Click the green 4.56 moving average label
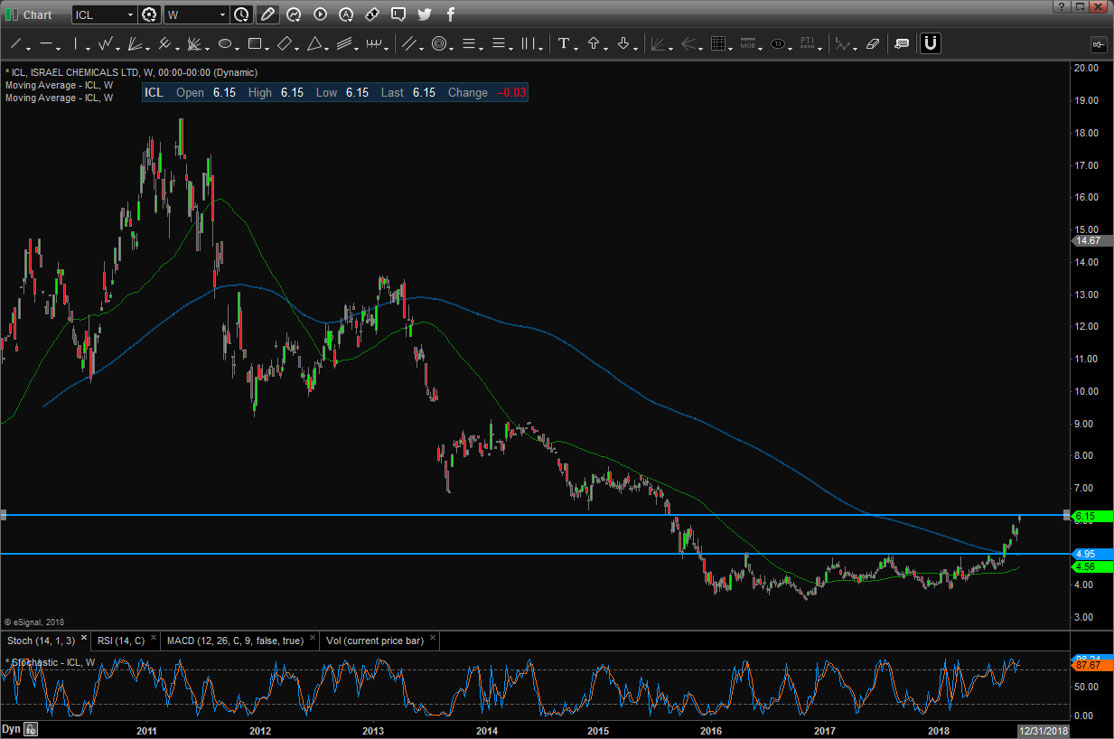Viewport: 1114px width, 739px height. [x=1092, y=567]
